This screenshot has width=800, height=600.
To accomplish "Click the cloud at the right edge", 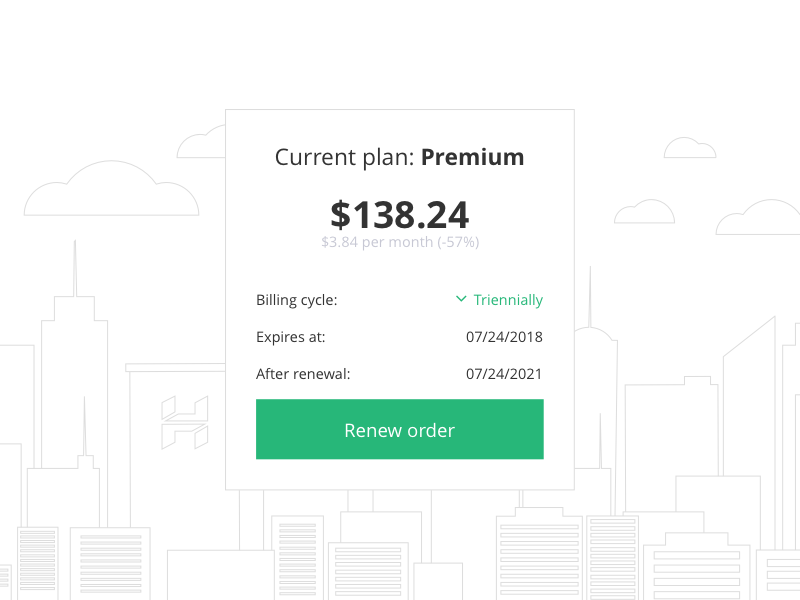I will click(x=765, y=219).
